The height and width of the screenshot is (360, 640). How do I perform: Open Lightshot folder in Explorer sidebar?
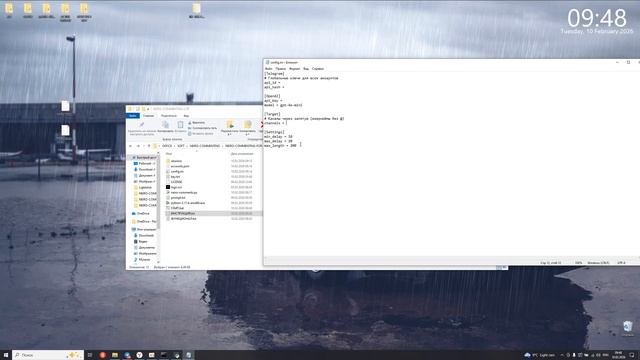[145, 187]
